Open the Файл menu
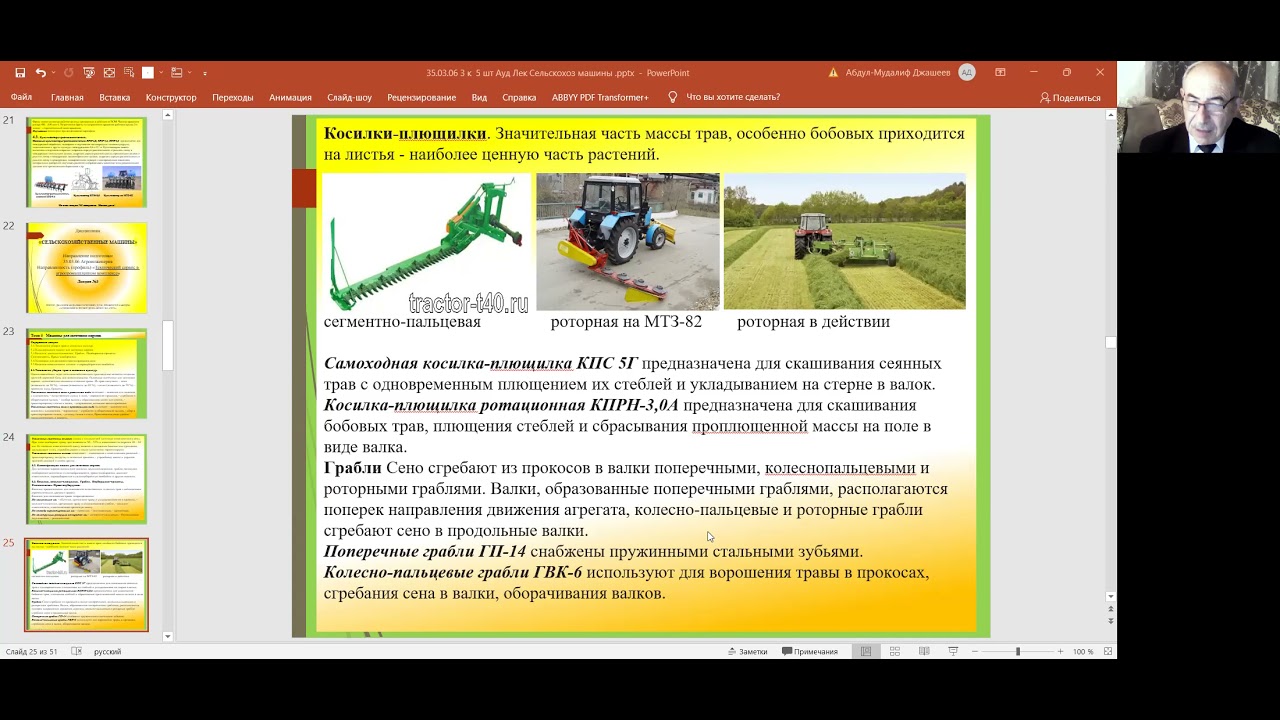Image resolution: width=1280 pixels, height=720 pixels. coord(21,97)
